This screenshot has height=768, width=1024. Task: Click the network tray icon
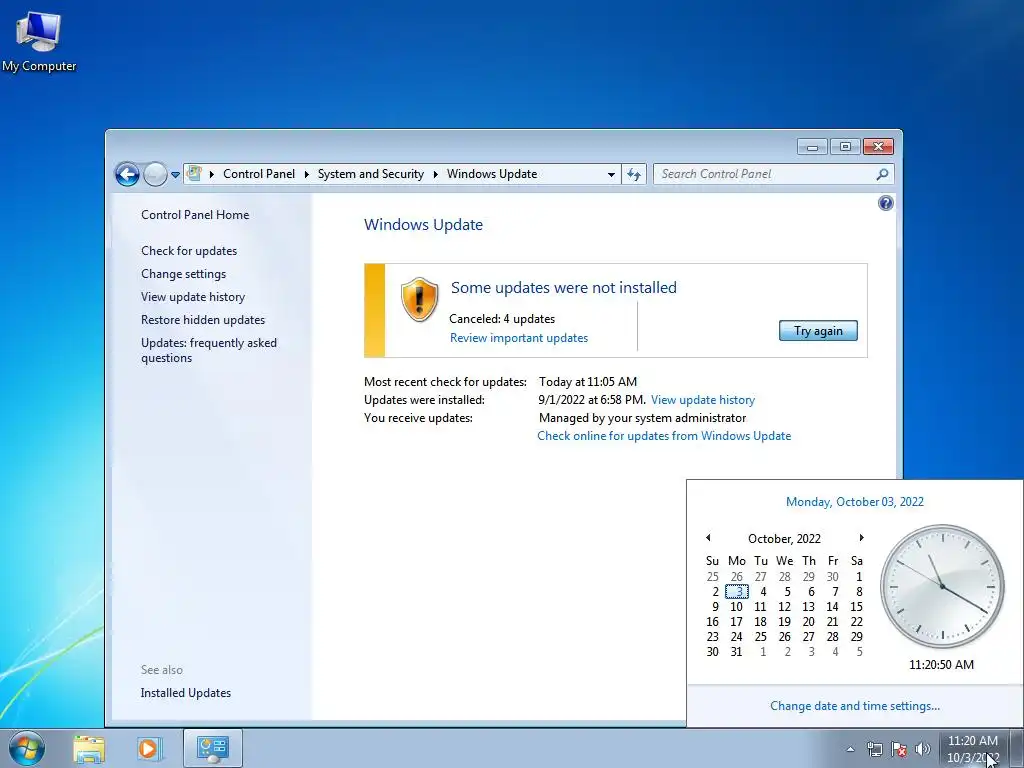(x=874, y=749)
